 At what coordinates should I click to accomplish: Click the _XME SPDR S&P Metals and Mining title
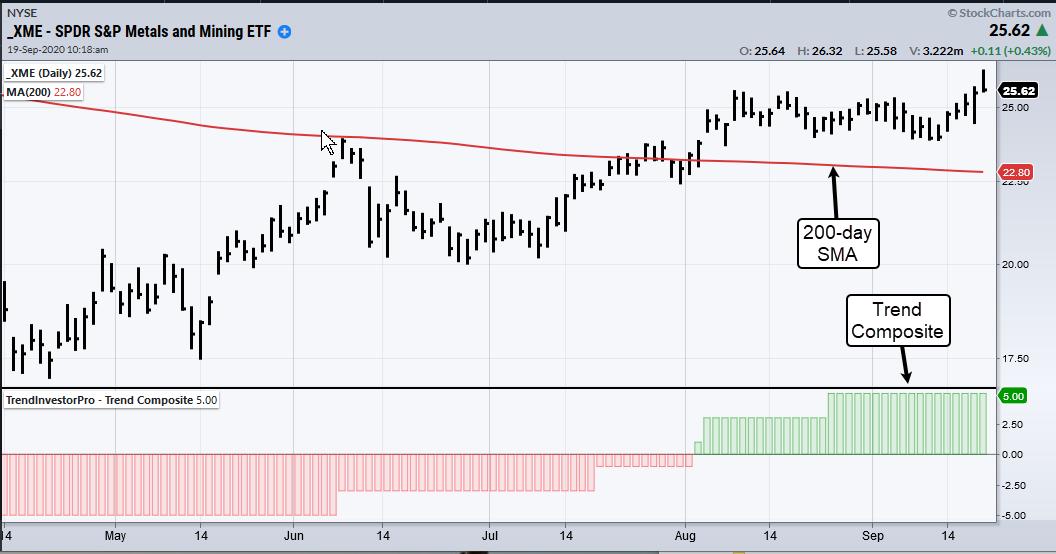coord(140,32)
